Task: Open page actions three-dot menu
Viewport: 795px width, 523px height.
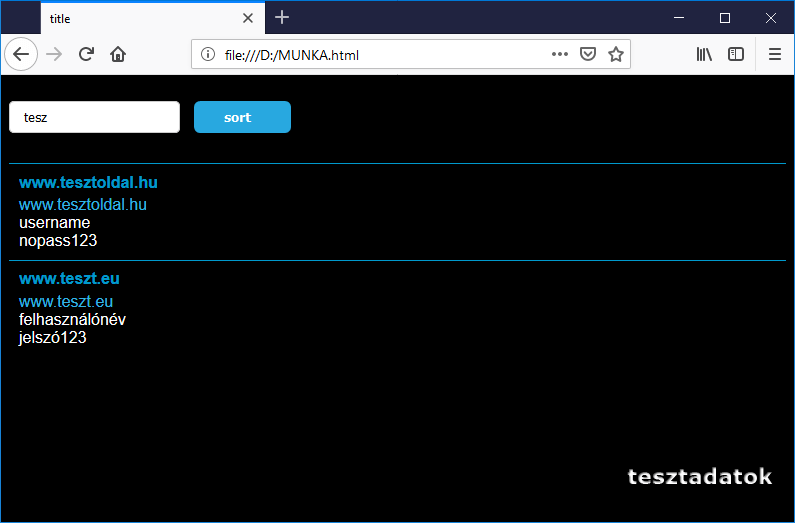Action: click(x=560, y=54)
